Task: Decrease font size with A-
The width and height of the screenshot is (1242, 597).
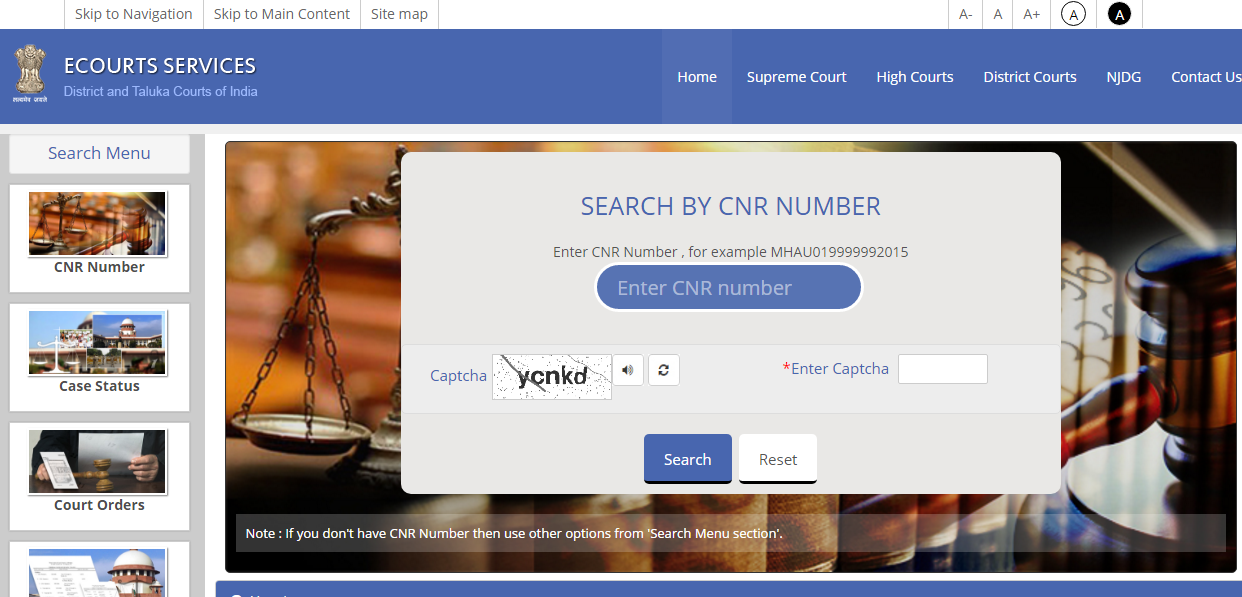Action: click(965, 14)
